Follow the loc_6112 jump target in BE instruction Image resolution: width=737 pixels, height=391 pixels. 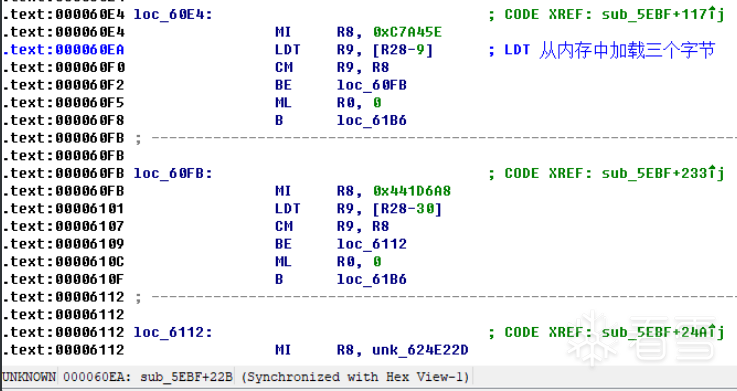[x=372, y=244]
